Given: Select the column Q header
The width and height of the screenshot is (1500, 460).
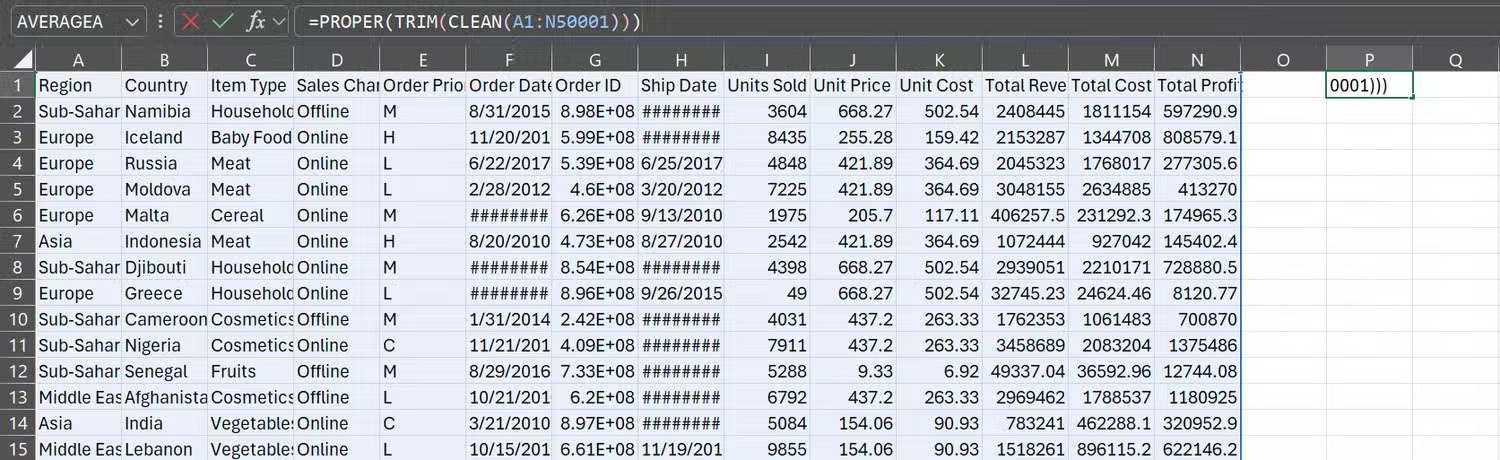Looking at the screenshot, I should 1455,60.
